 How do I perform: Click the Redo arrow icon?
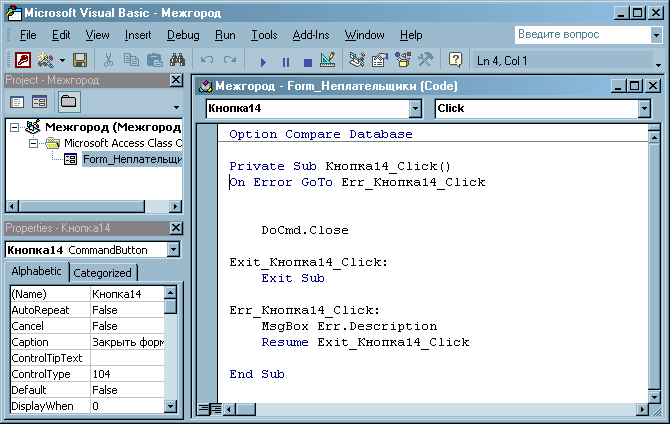point(230,60)
